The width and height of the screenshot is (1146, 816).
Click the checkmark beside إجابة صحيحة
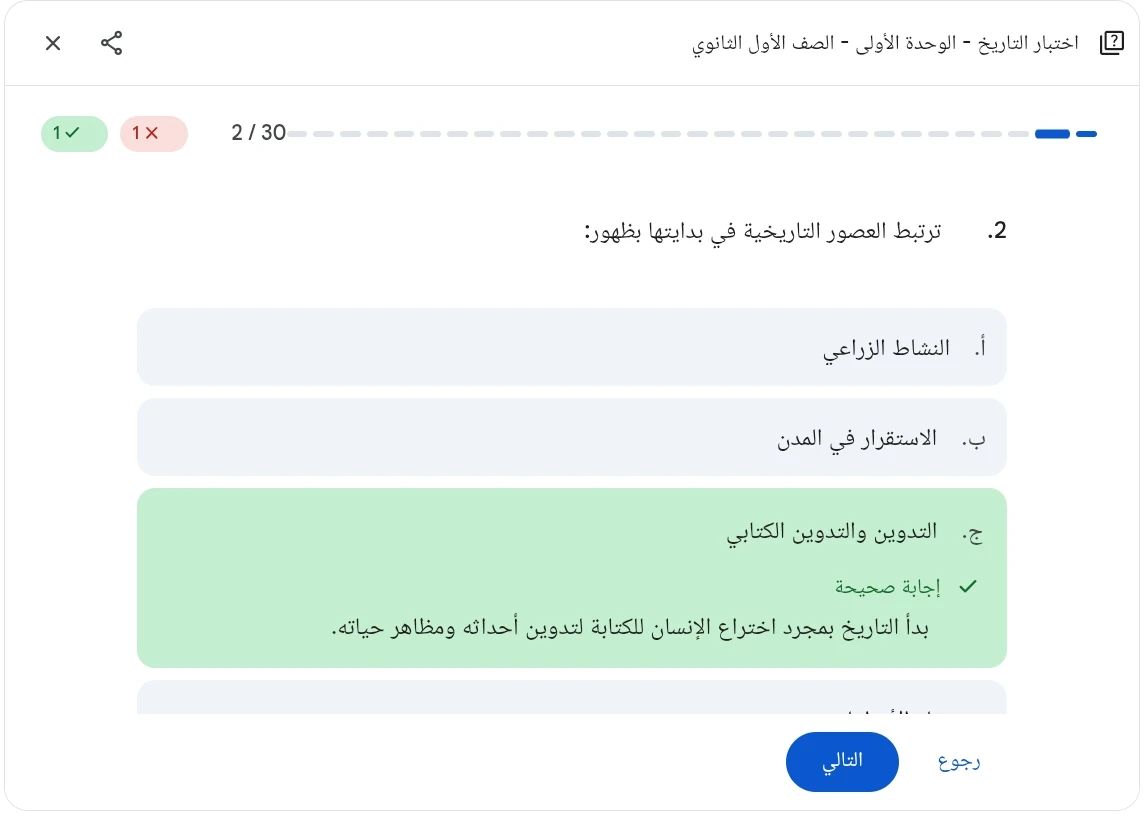pos(967,587)
